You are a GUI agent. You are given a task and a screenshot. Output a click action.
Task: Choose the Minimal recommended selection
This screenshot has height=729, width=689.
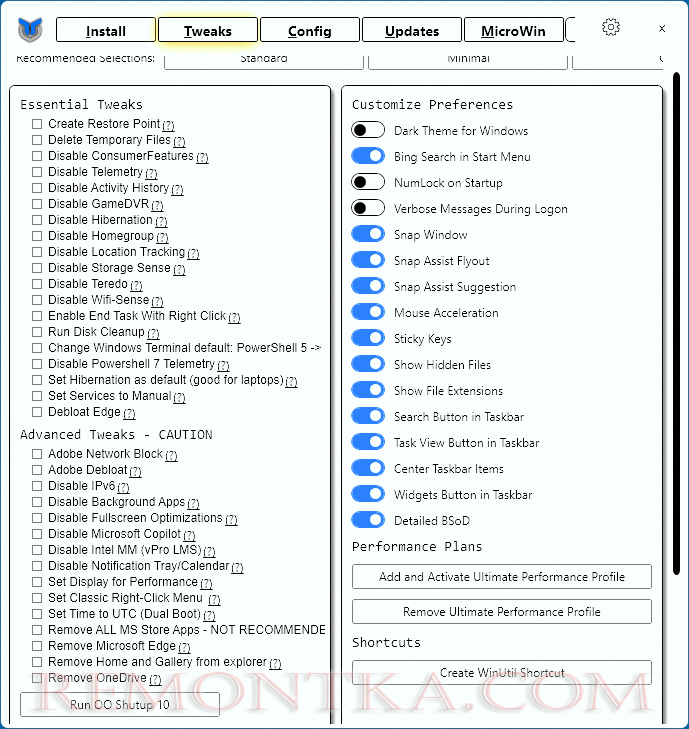pos(468,61)
